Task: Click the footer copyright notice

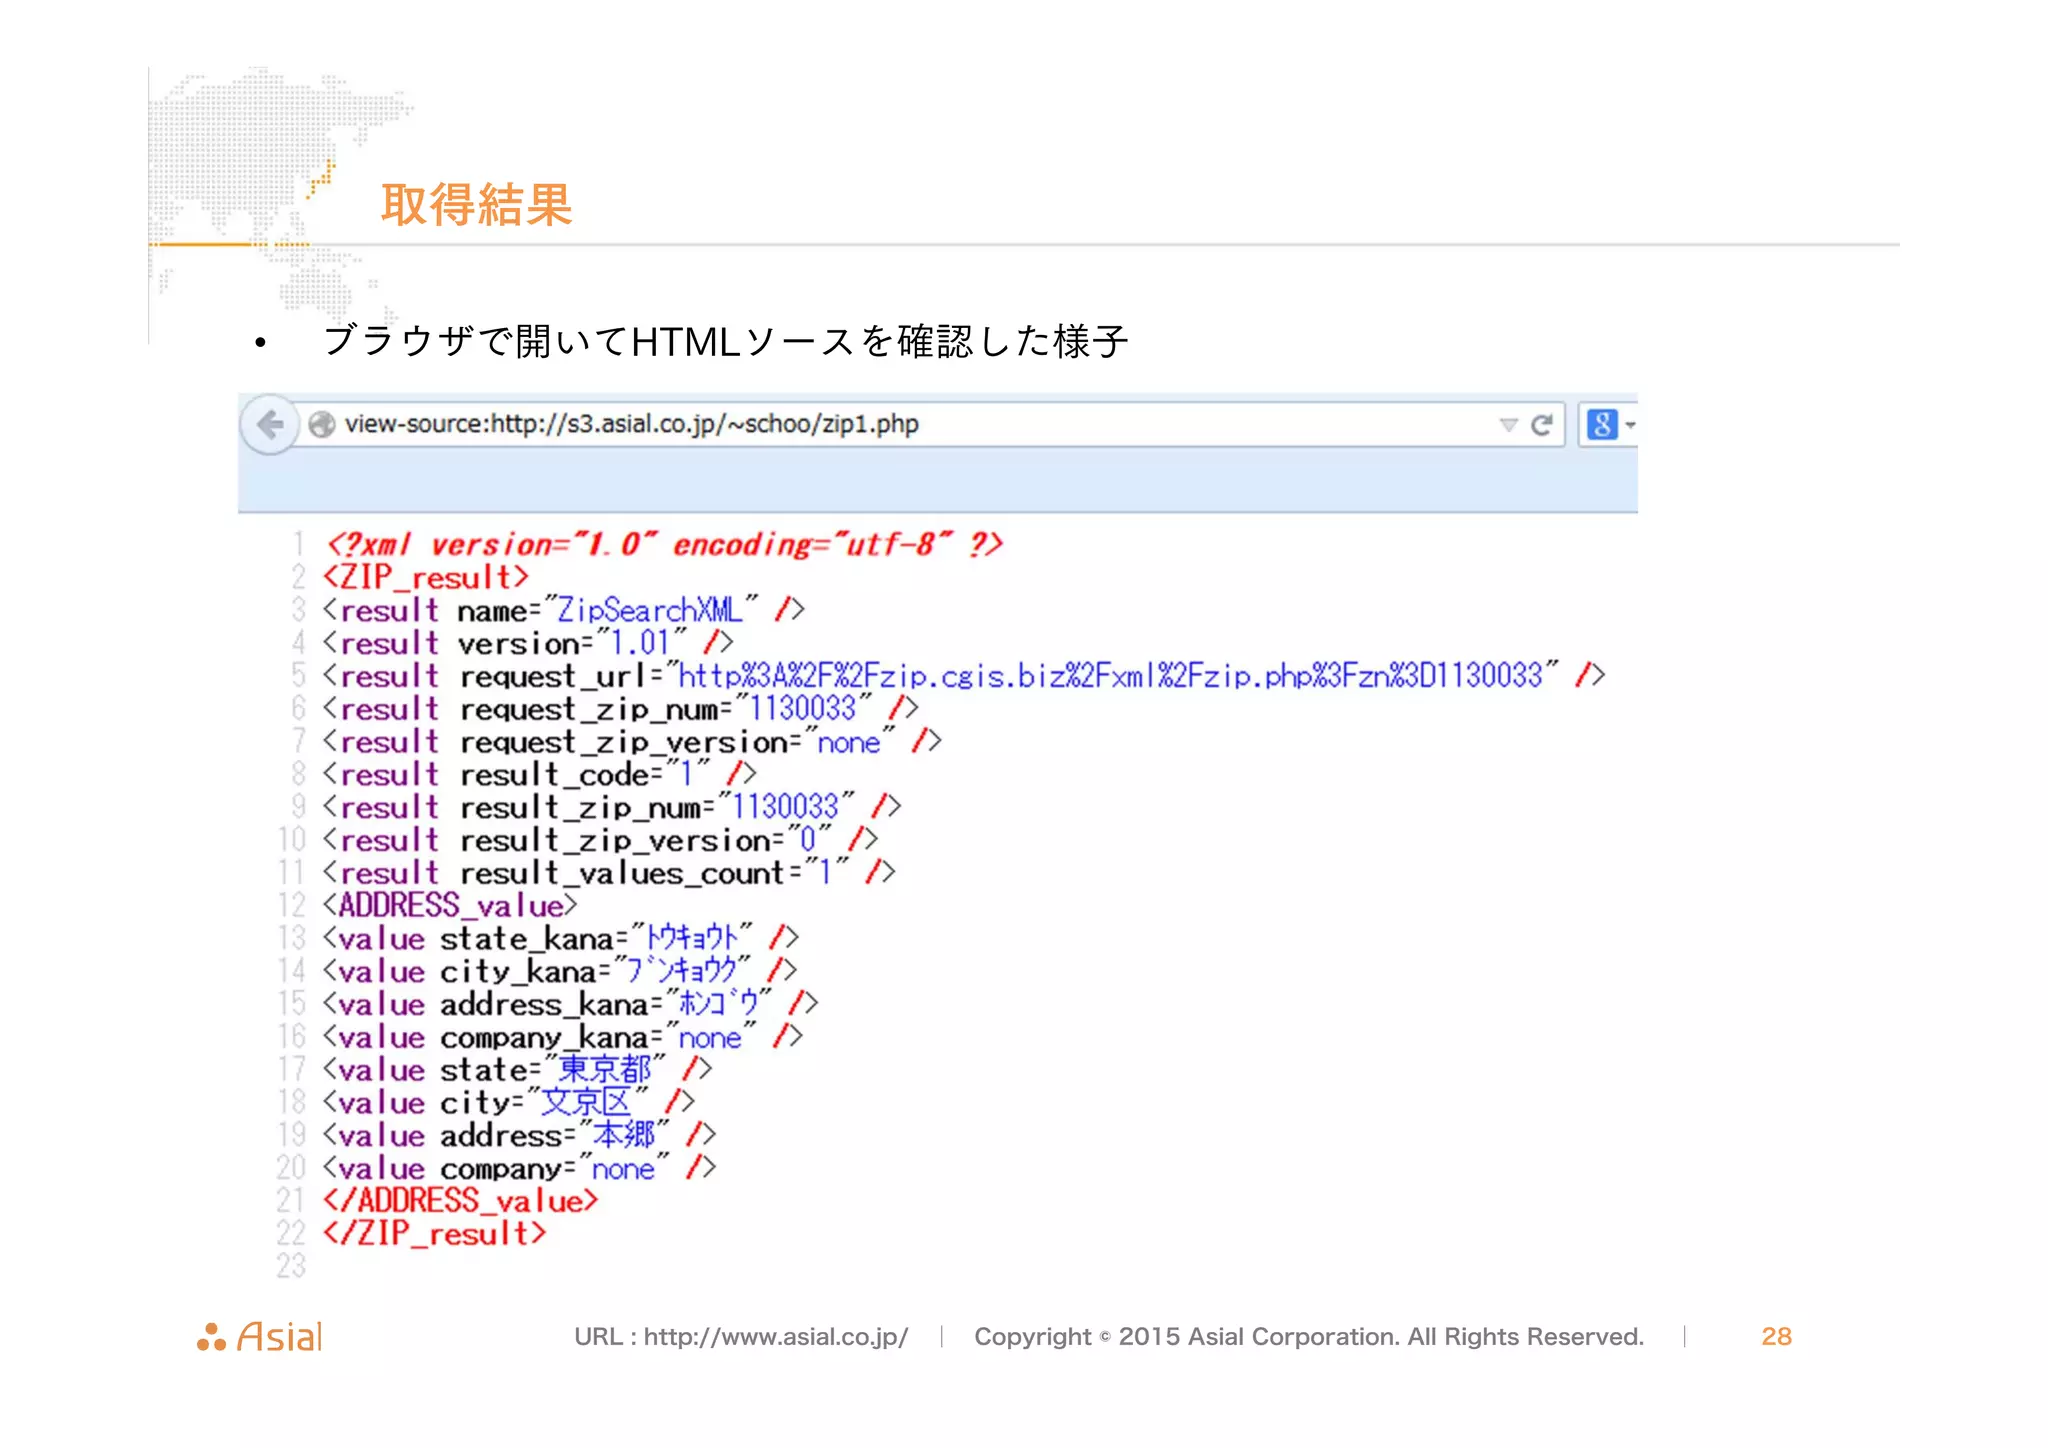Action: (1309, 1337)
